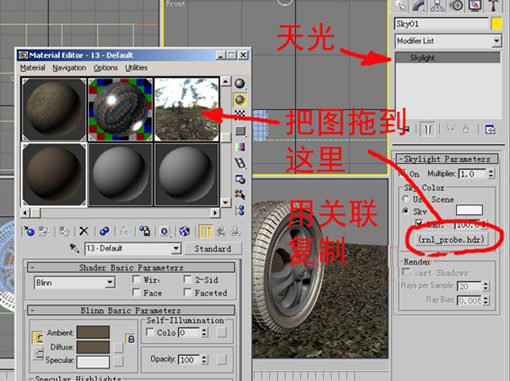Select Use Scene Environment radio button
Image resolution: width=510 pixels, height=381 pixels.
[406, 199]
